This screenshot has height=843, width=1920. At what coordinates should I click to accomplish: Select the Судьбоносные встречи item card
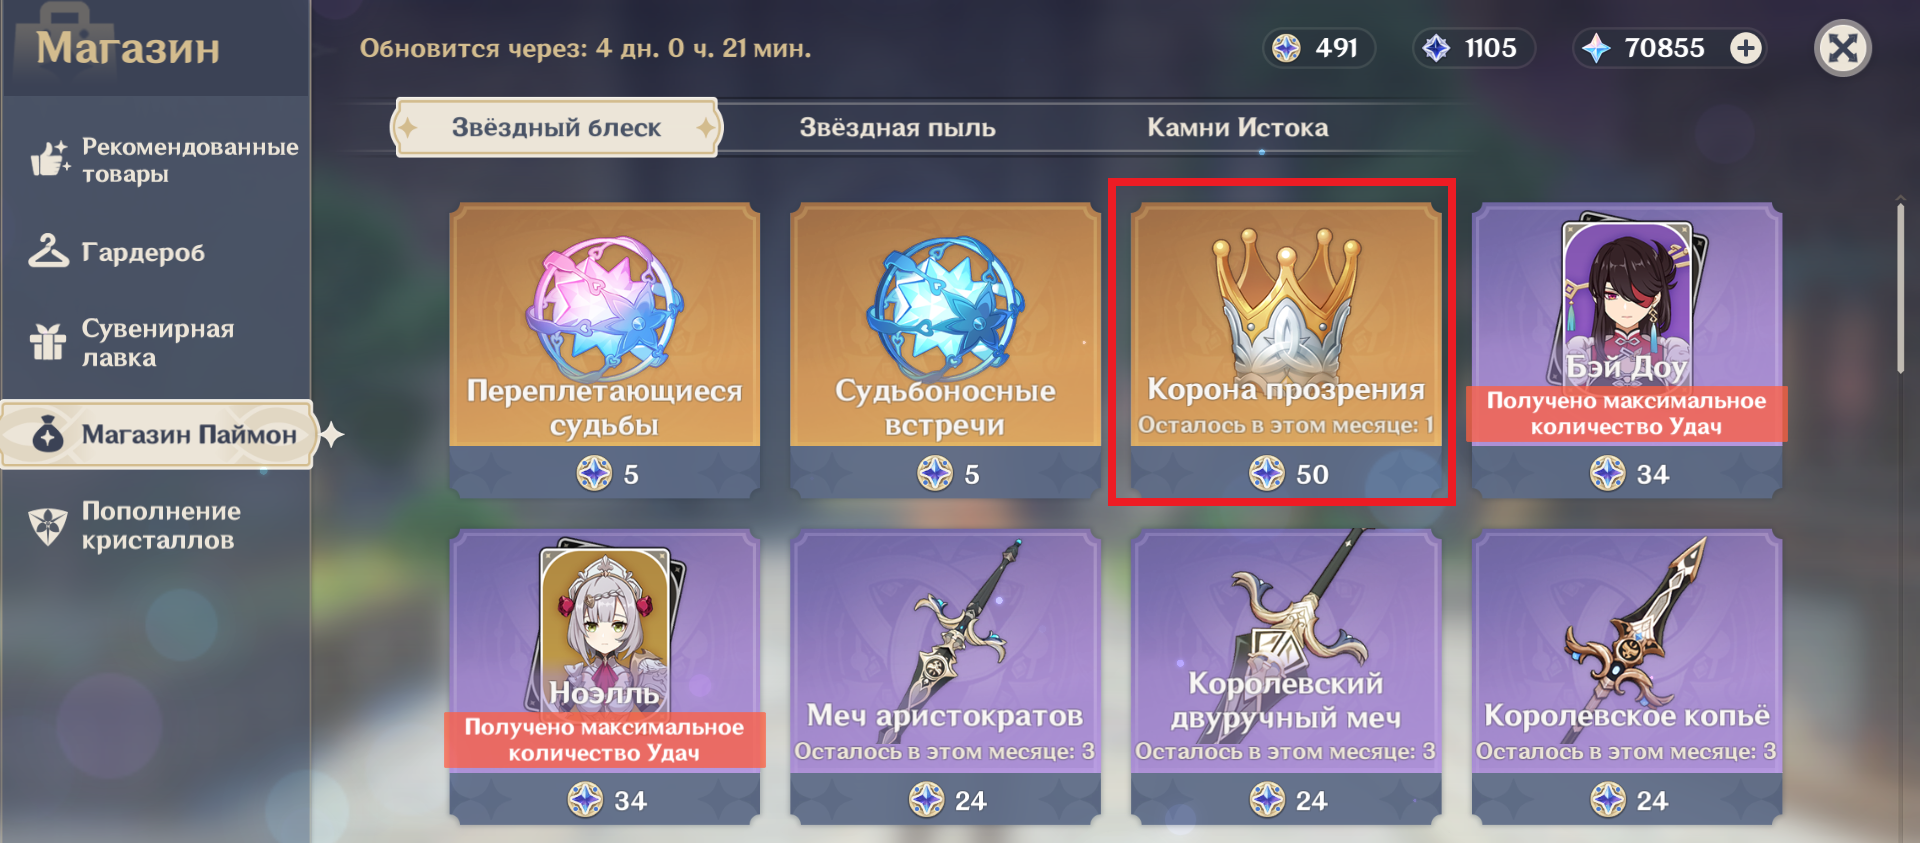coord(945,350)
